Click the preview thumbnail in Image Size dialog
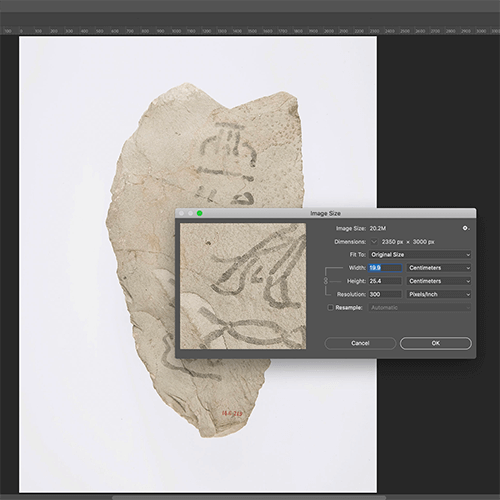 point(243,286)
